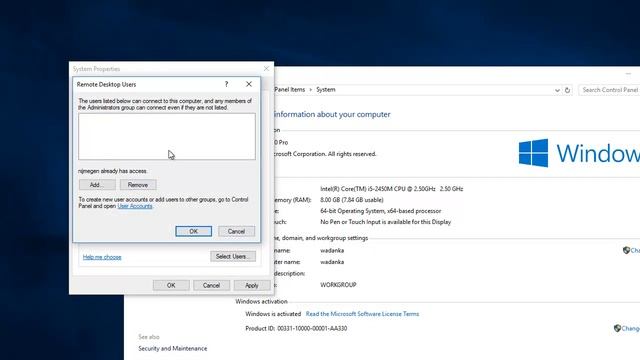Select the WORKGROUP text
The height and width of the screenshot is (360, 640).
tap(338, 285)
